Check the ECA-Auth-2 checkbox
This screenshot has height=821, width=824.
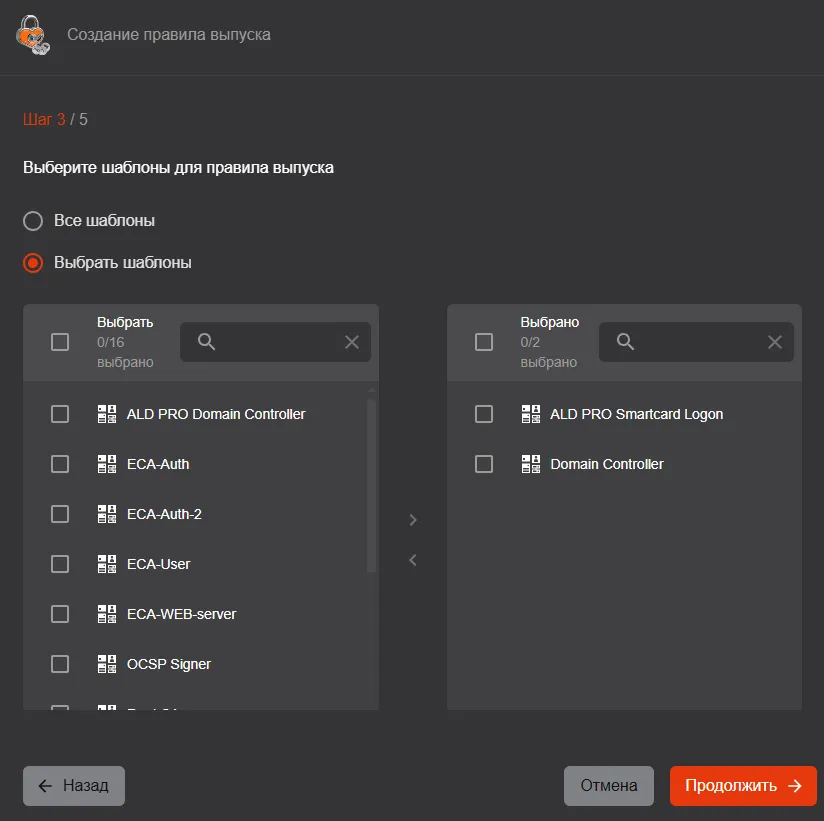(60, 514)
